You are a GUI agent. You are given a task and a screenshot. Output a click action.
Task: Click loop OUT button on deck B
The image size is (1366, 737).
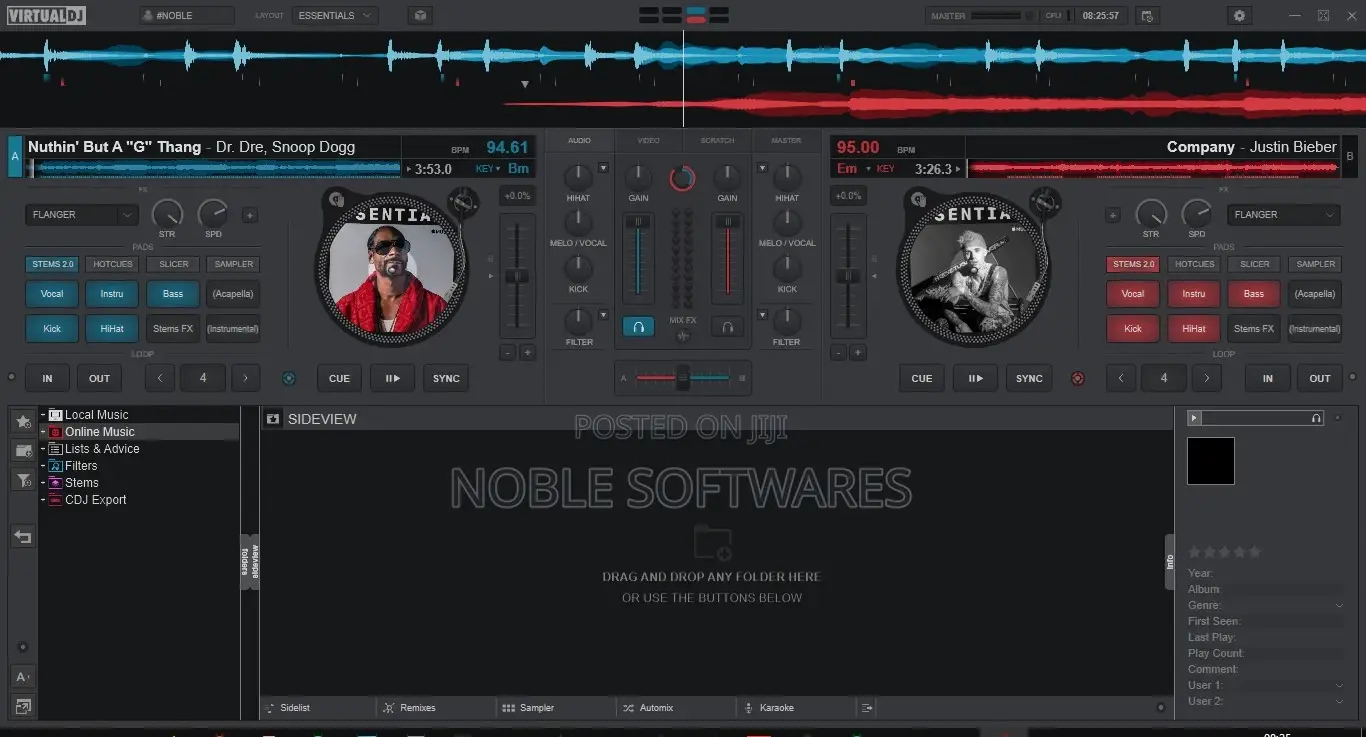click(x=1320, y=378)
